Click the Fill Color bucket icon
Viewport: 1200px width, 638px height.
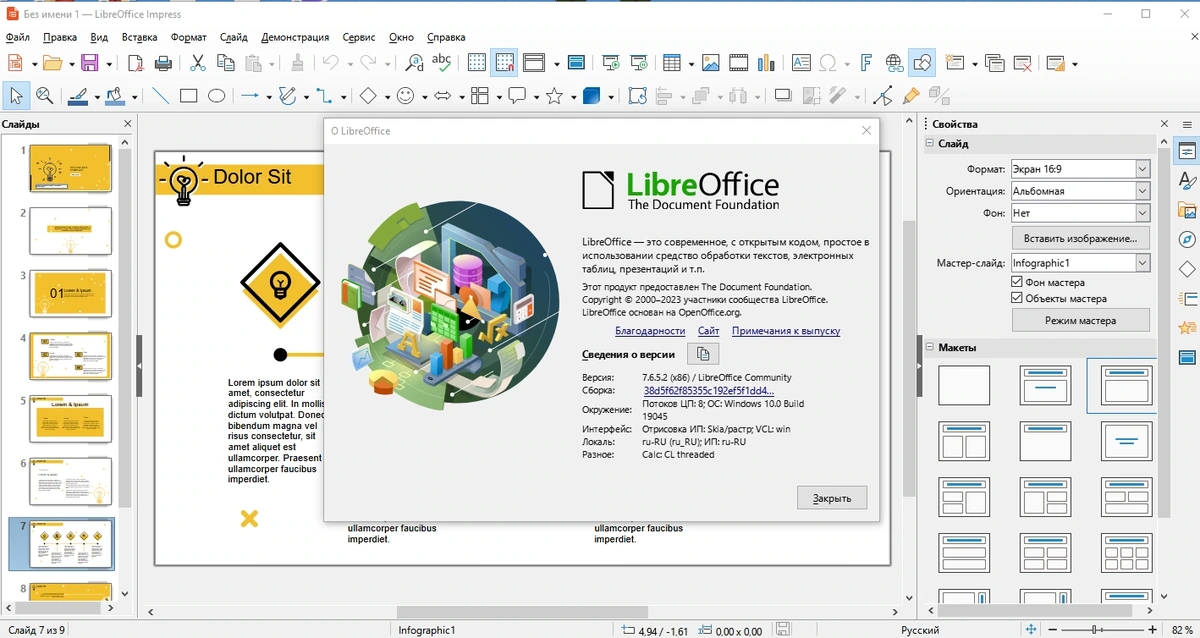pyautogui.click(x=116, y=96)
